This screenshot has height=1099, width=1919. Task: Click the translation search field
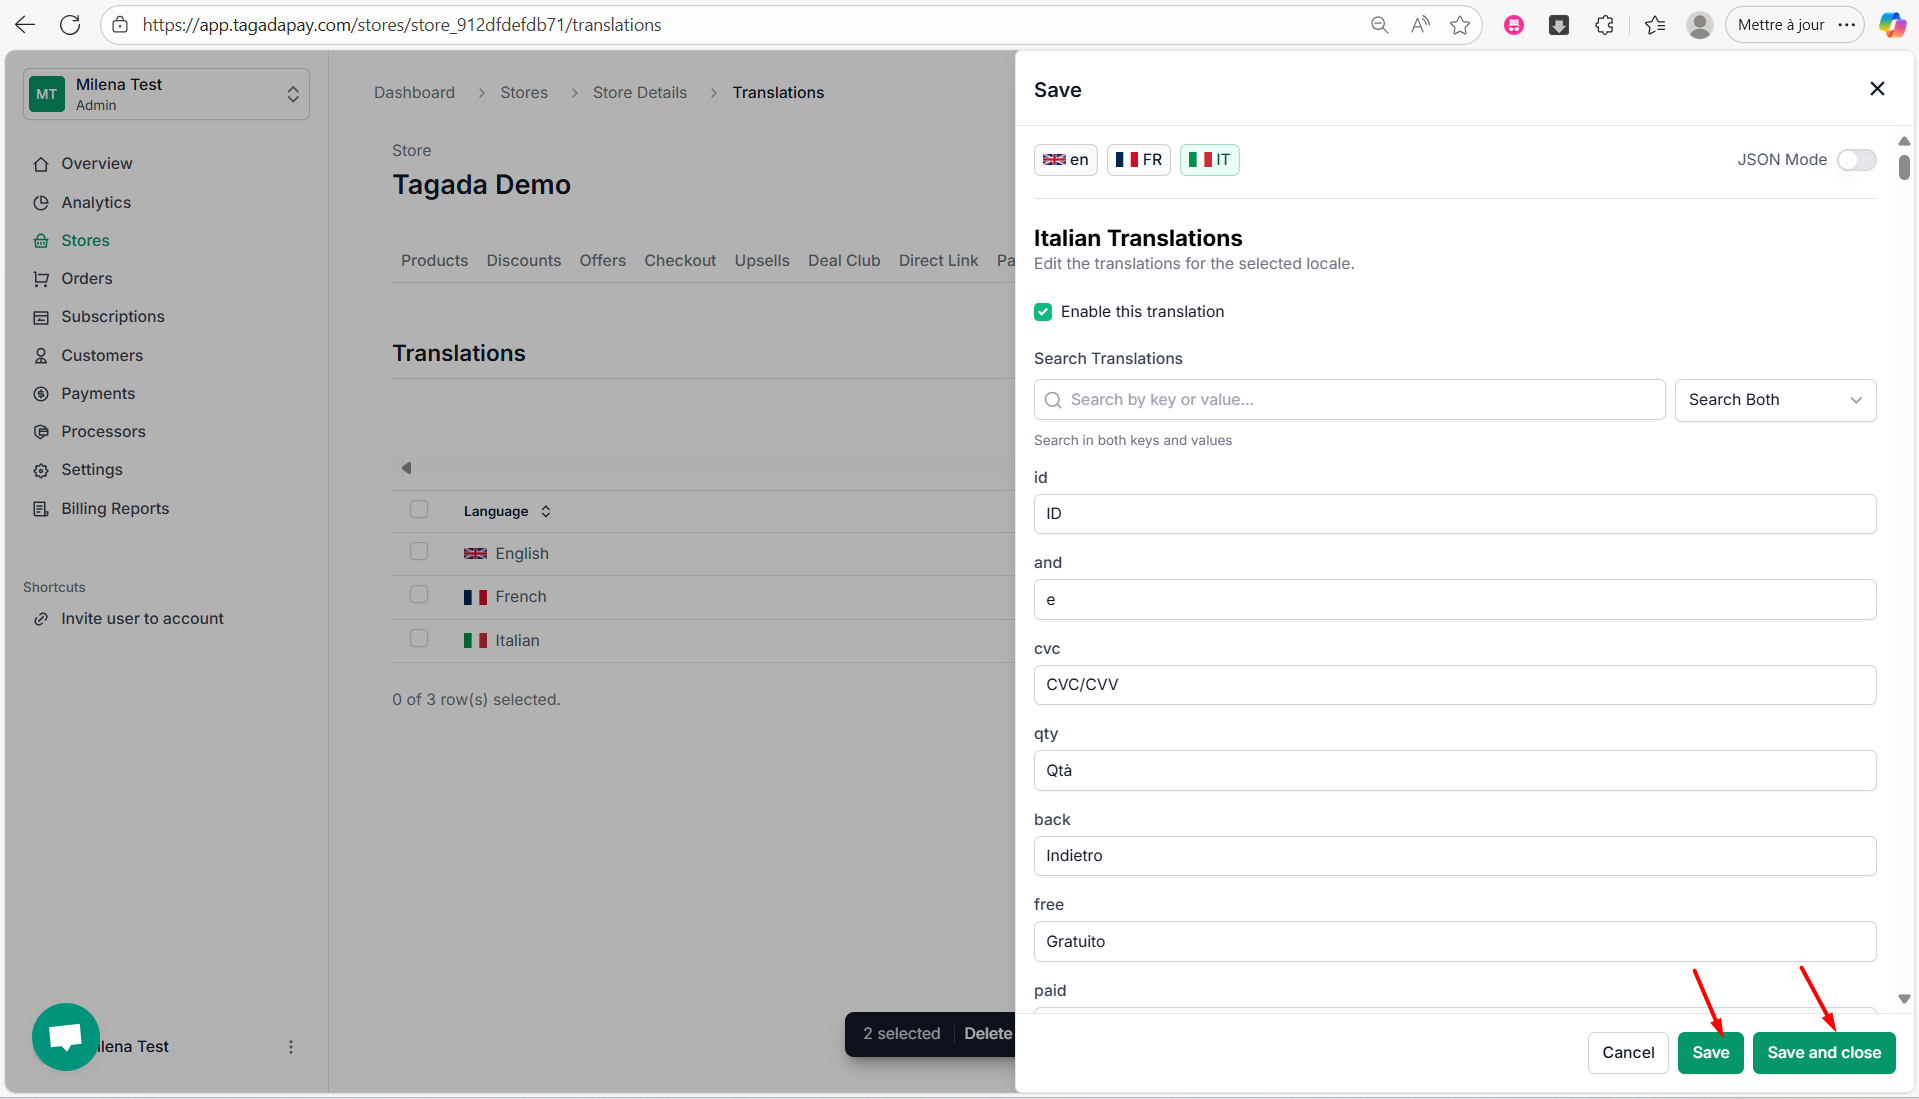(x=1349, y=400)
